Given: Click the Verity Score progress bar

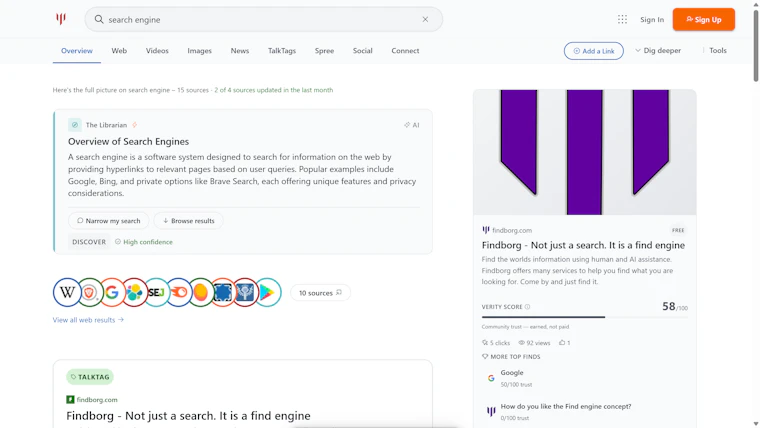Looking at the screenshot, I should coord(585,317).
